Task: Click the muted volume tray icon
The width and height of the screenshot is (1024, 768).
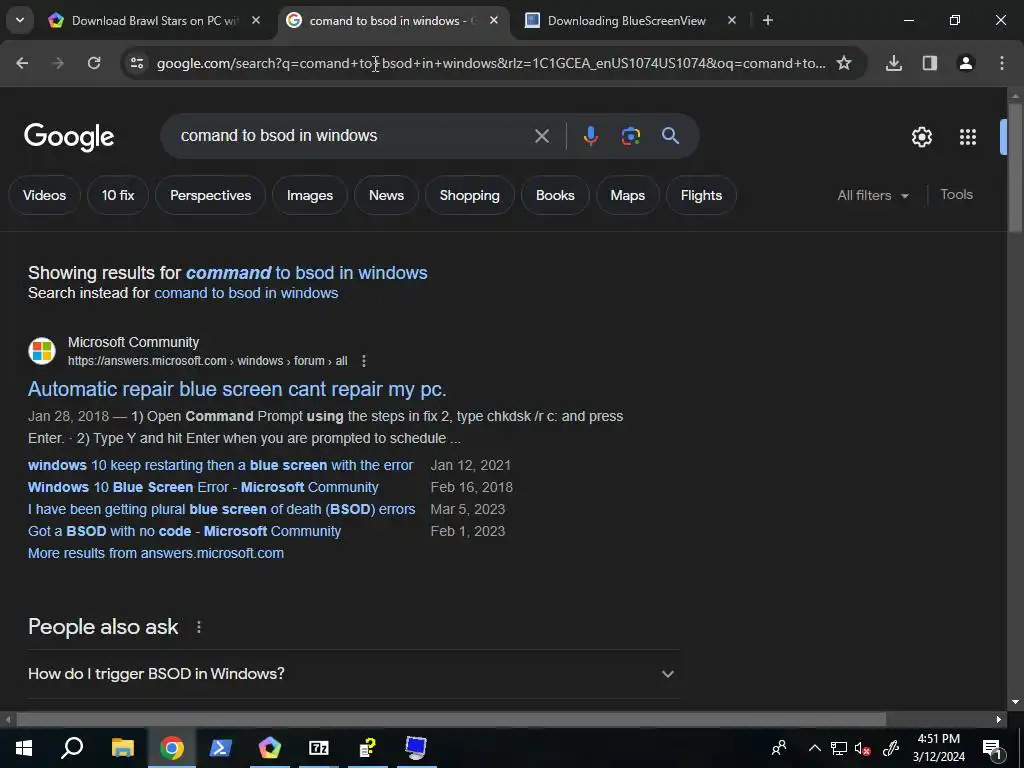Action: 862,748
